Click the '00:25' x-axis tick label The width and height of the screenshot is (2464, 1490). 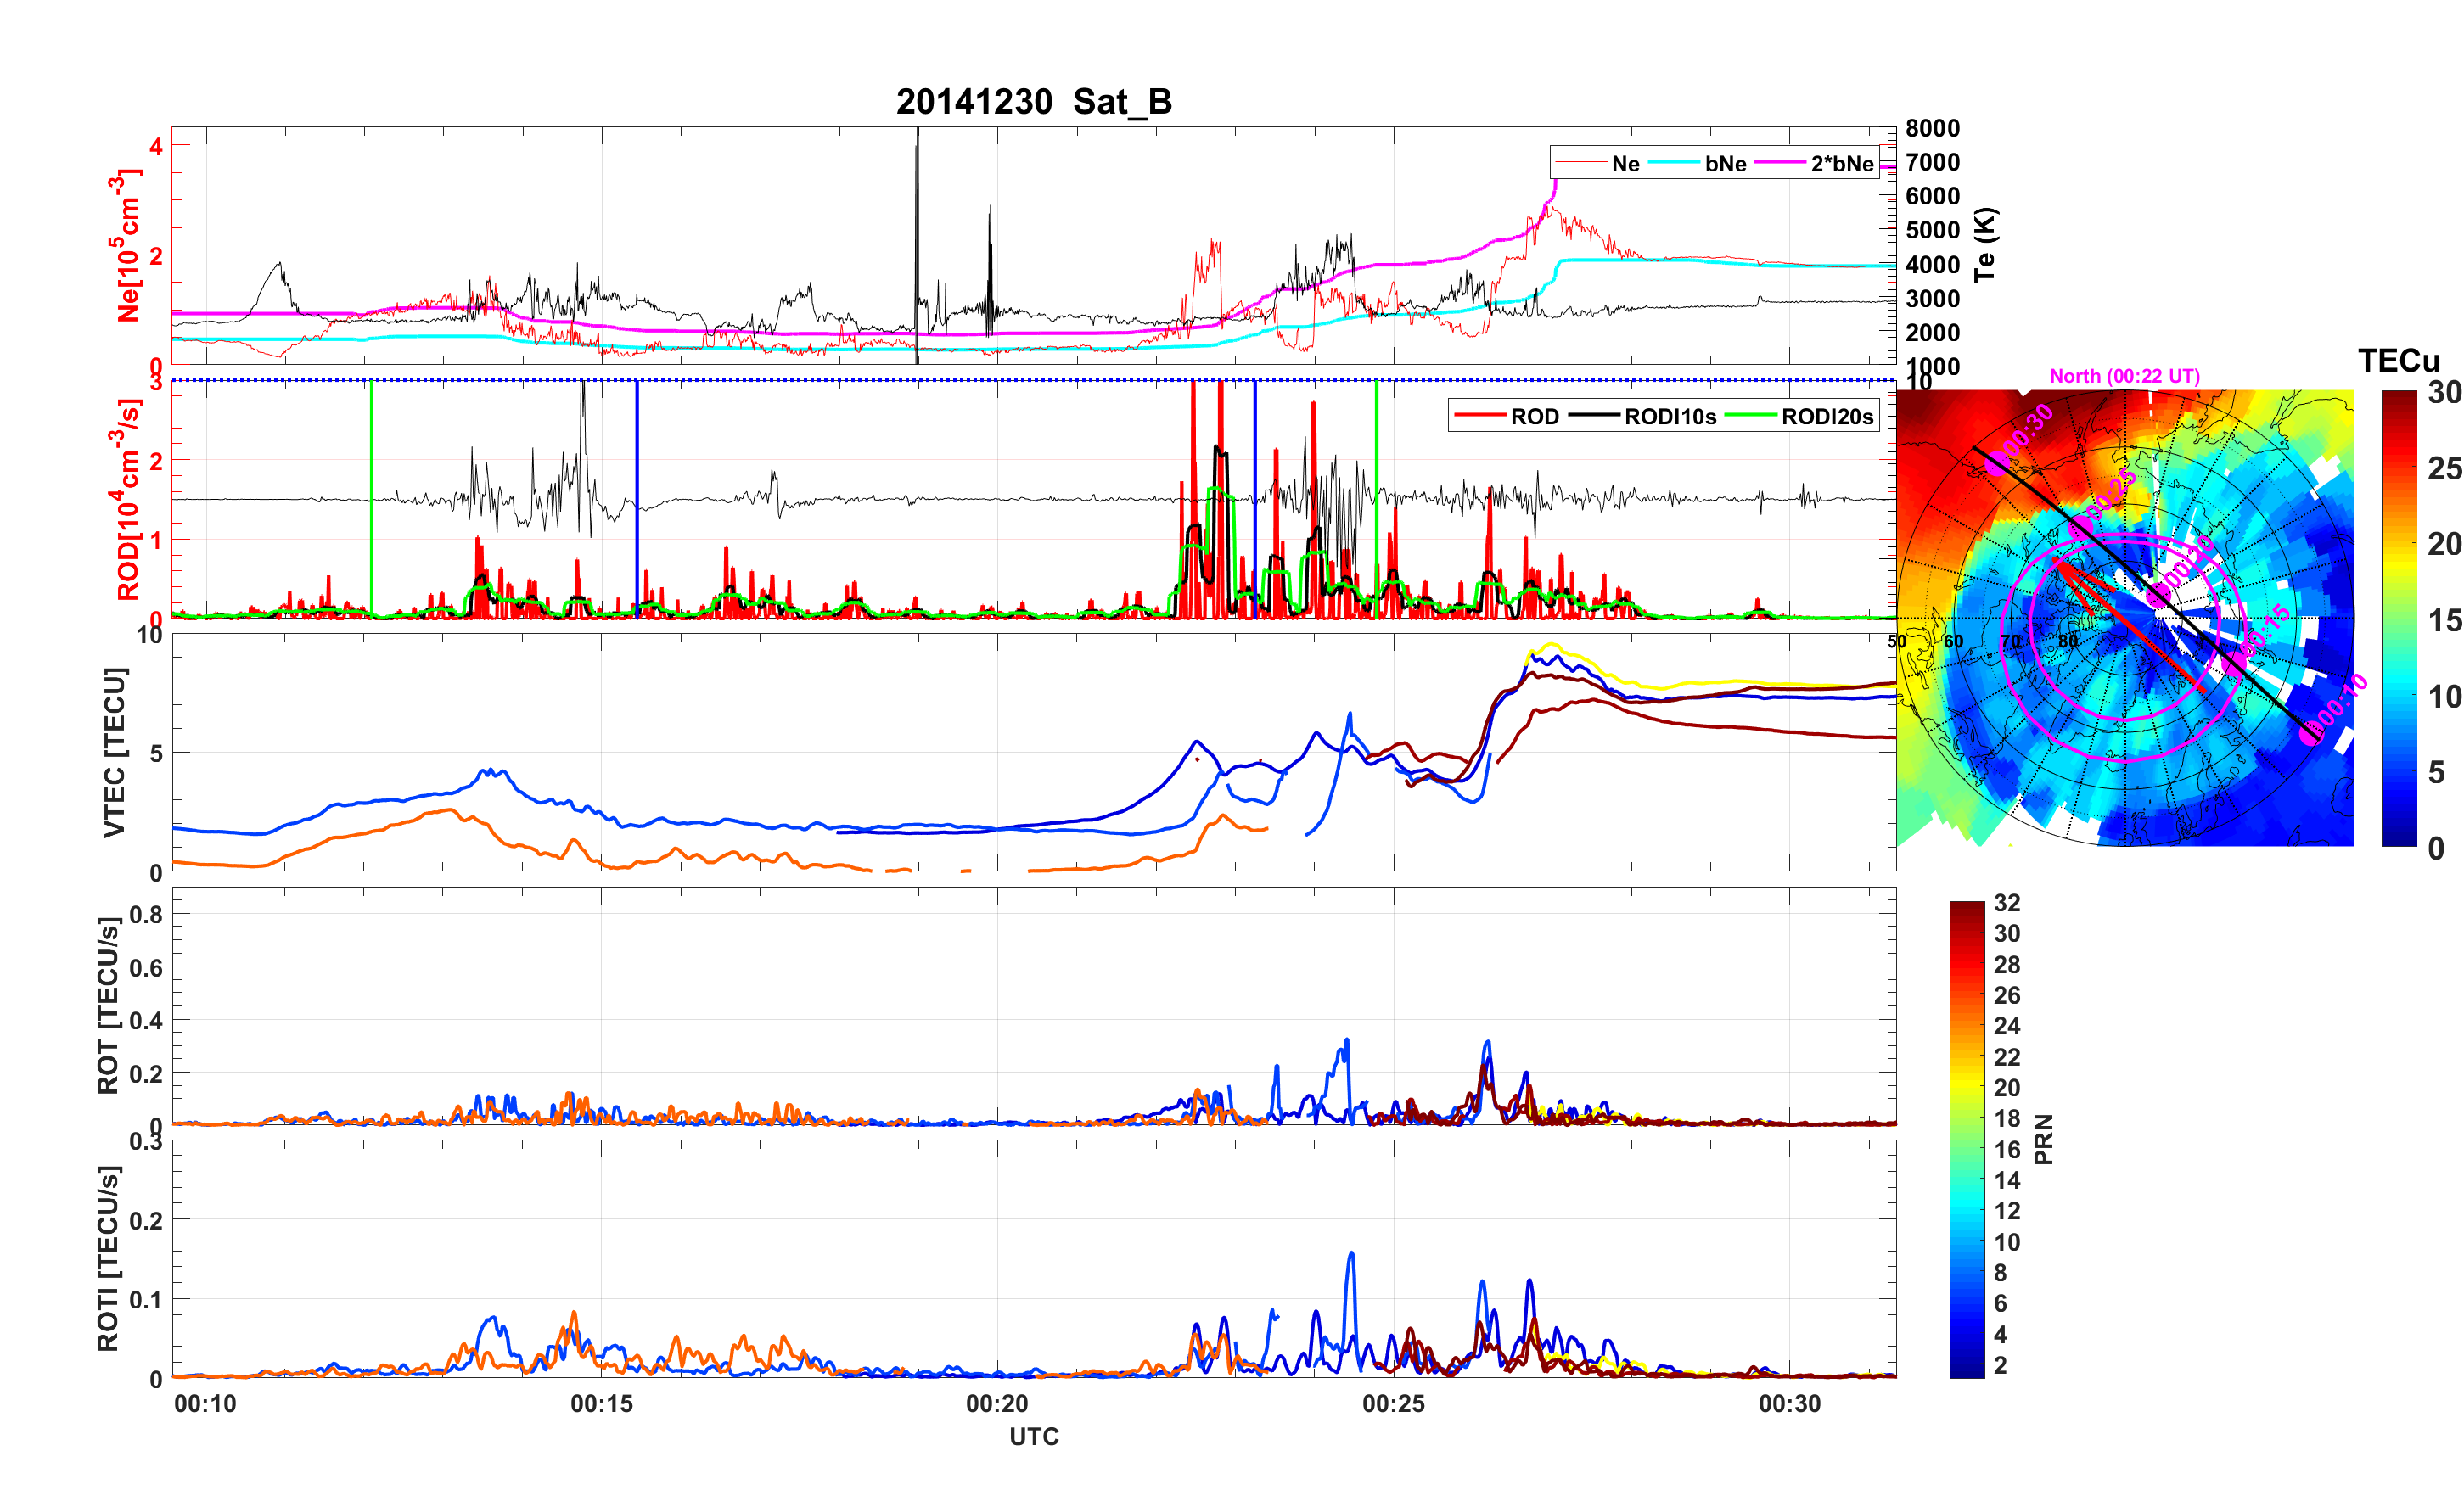click(x=1393, y=1403)
